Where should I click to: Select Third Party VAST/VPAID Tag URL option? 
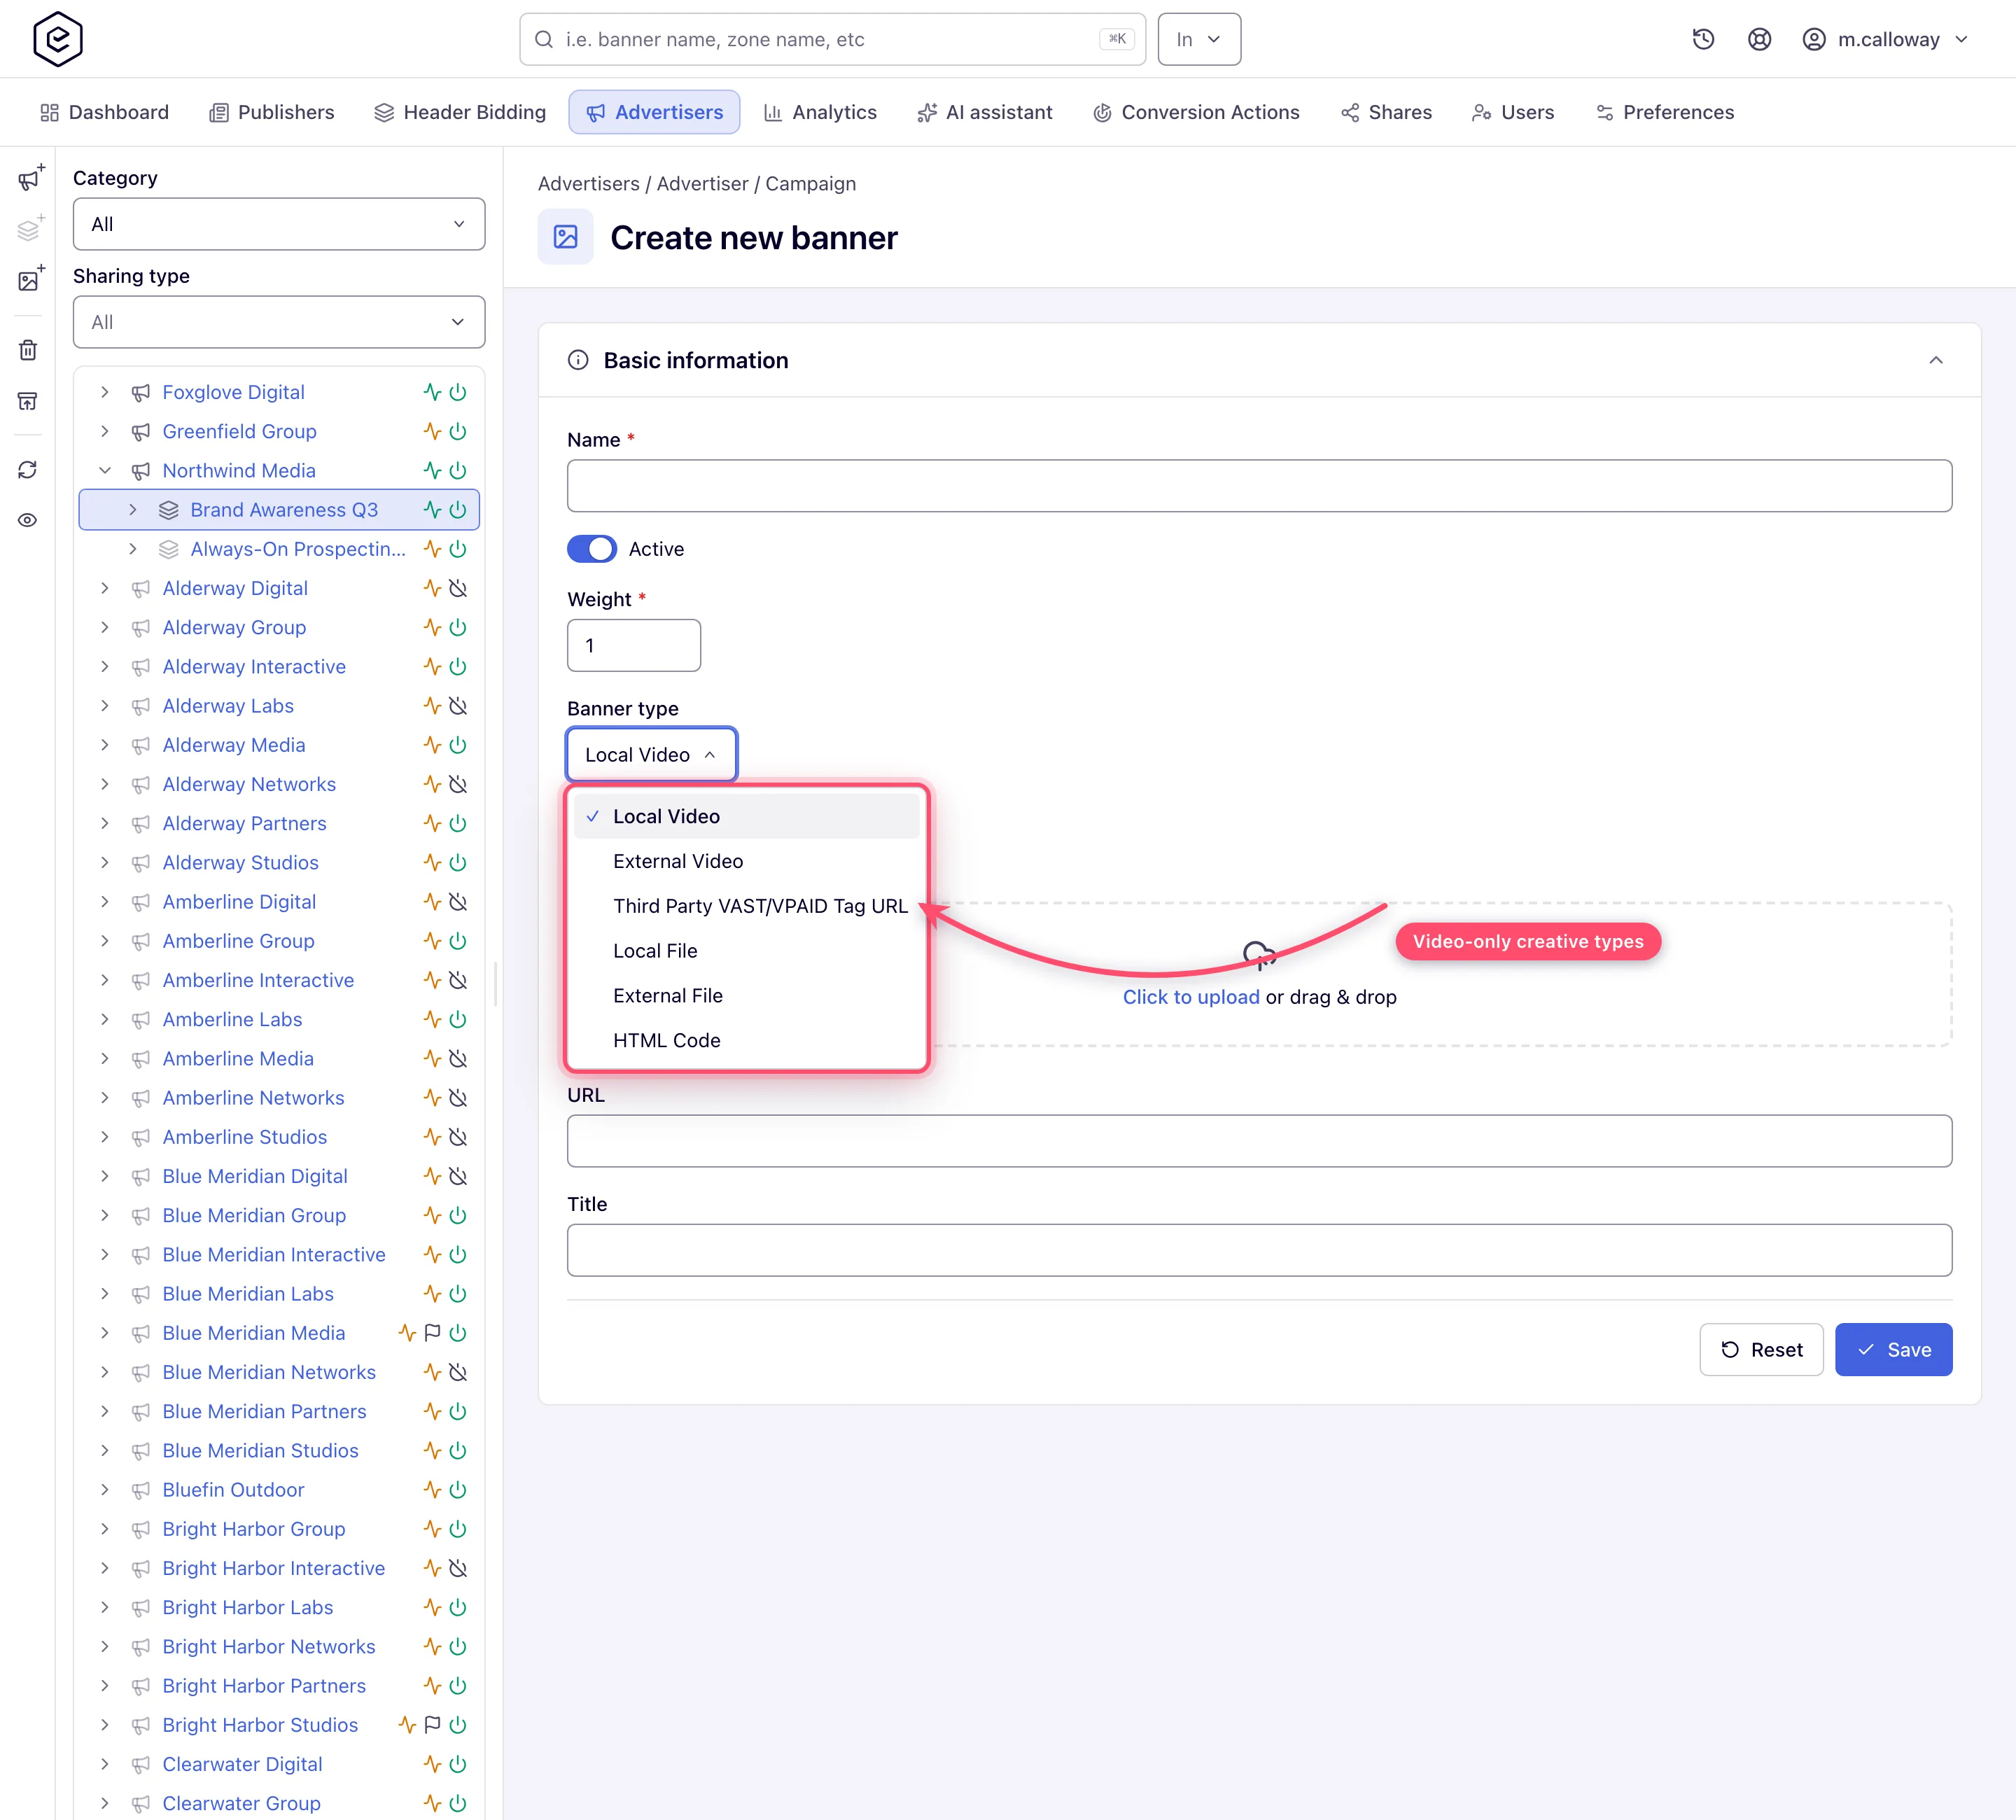[746, 906]
